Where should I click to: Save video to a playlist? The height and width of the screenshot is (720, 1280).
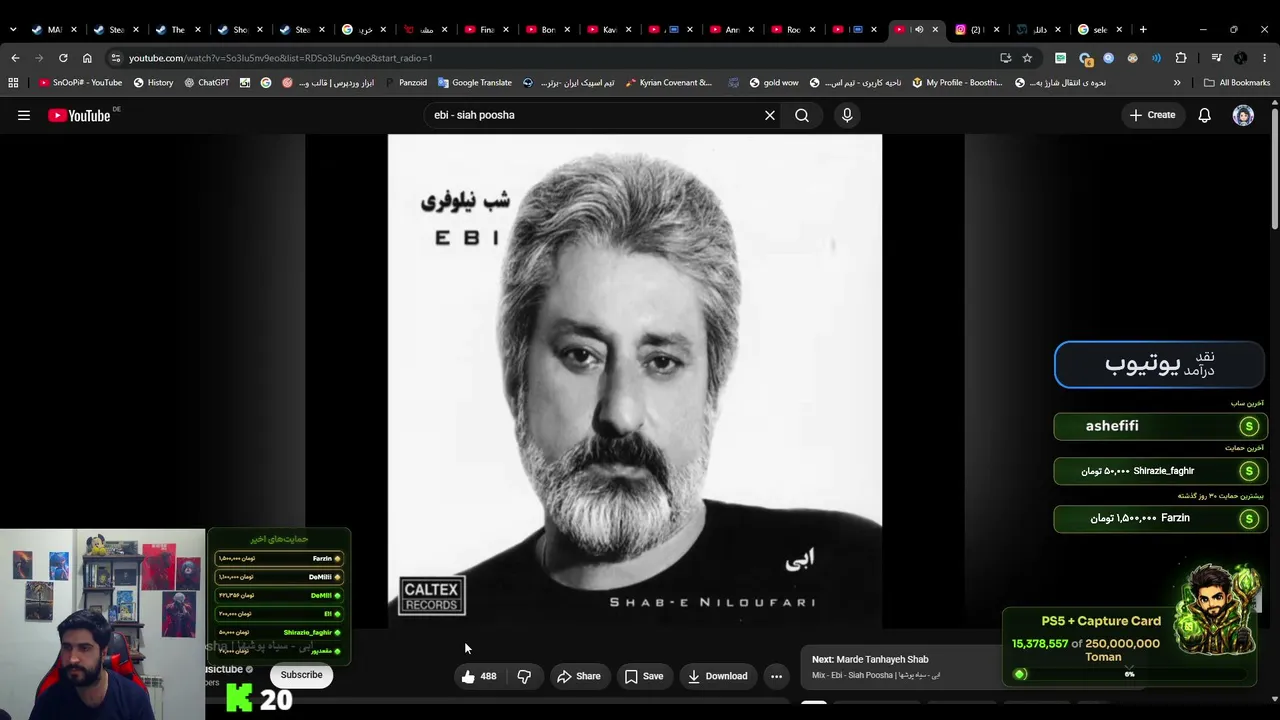[644, 676]
